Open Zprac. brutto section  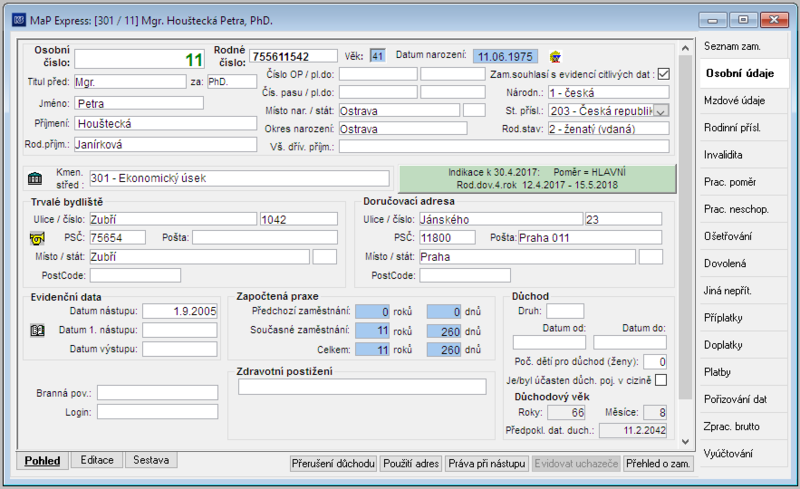tap(743, 426)
